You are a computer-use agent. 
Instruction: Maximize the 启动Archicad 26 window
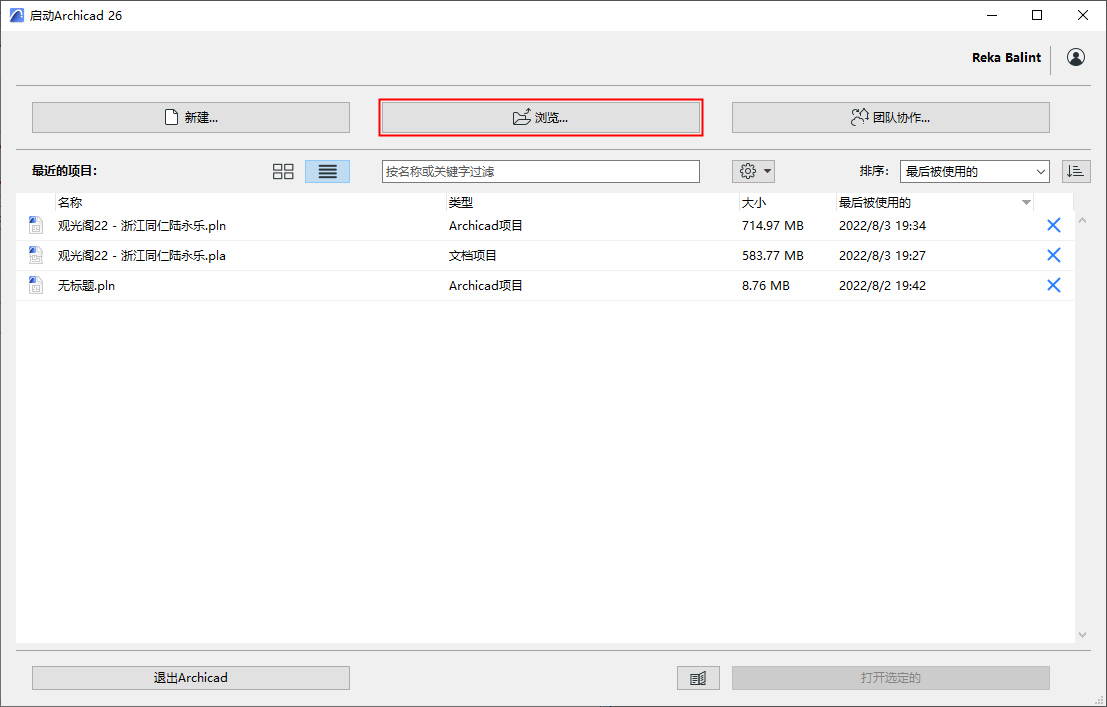[1036, 16]
